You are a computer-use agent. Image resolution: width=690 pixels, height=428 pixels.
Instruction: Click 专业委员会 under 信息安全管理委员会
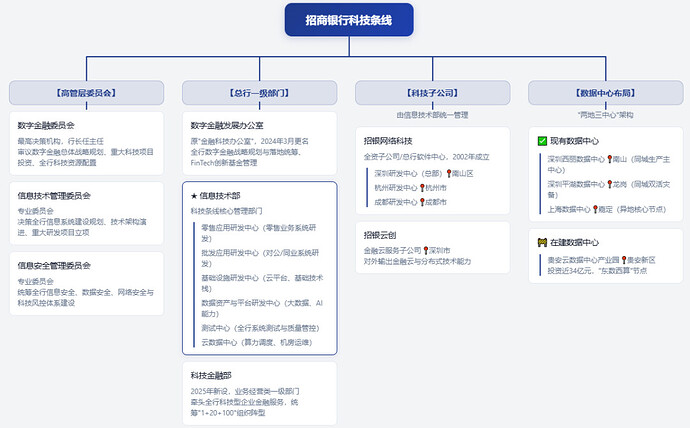pyautogui.click(x=36, y=282)
